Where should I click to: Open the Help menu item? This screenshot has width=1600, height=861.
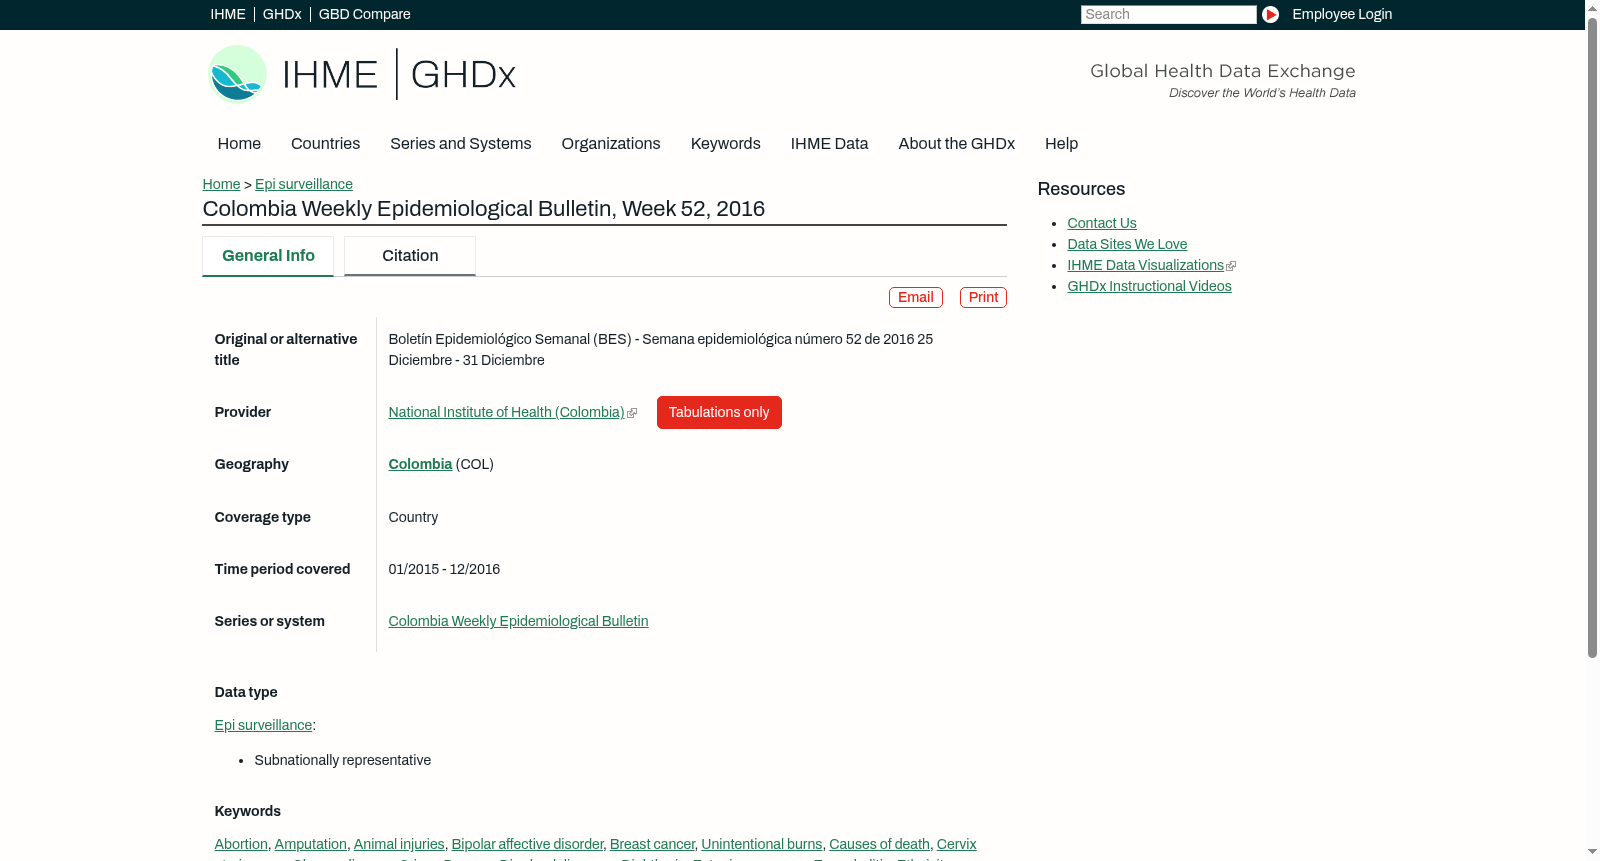[x=1061, y=144]
